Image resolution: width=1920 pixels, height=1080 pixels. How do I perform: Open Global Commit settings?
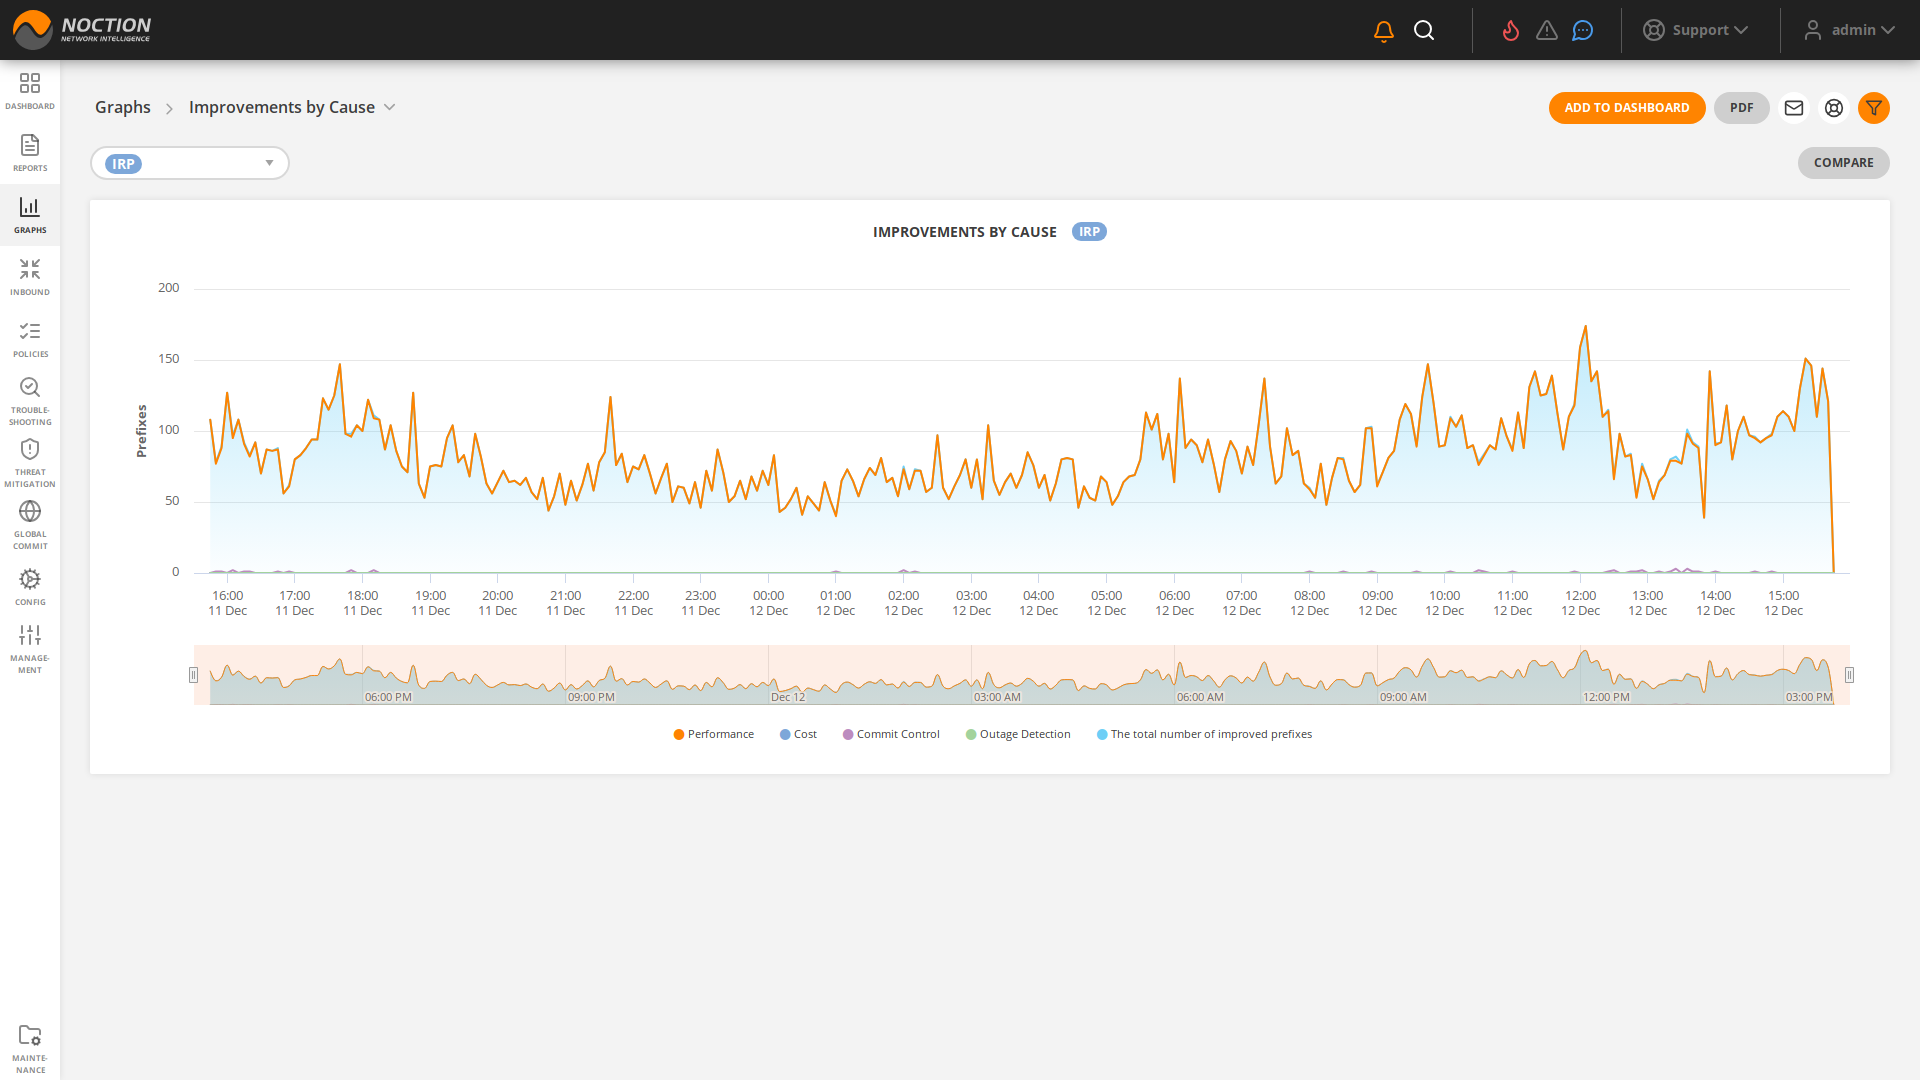point(30,520)
